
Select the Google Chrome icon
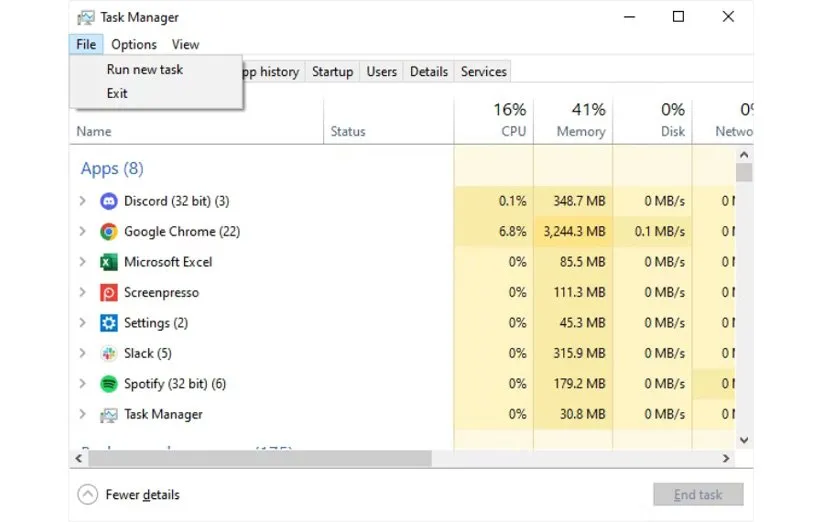pos(109,232)
